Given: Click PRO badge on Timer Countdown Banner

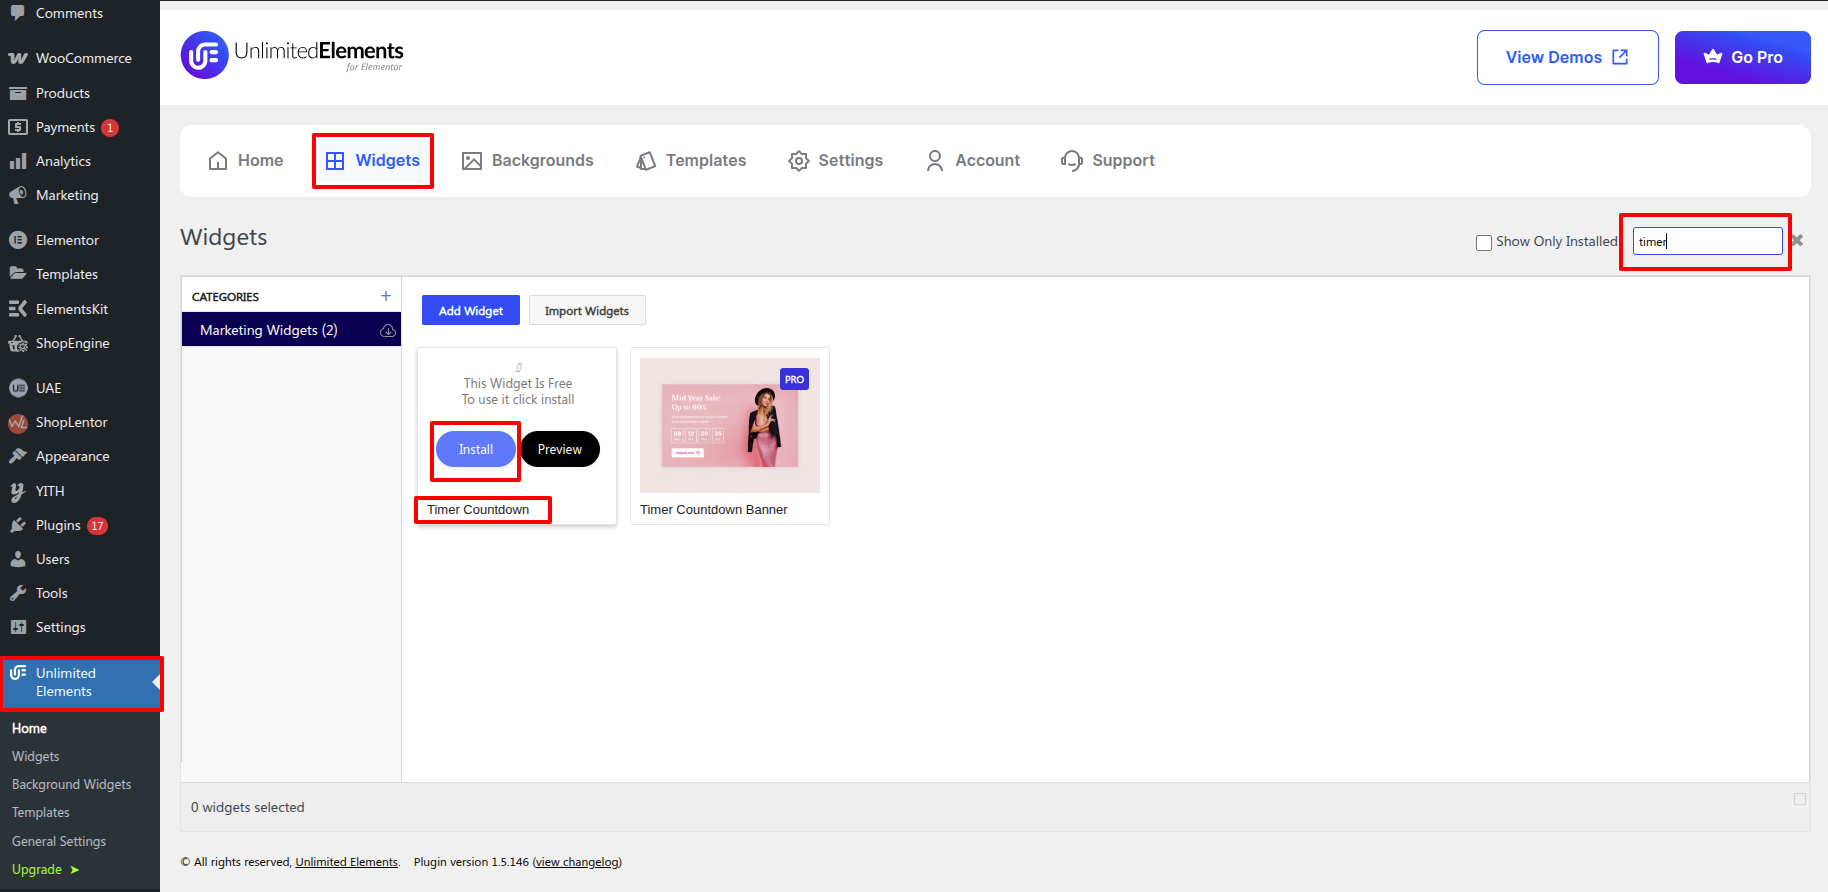Looking at the screenshot, I should [x=794, y=380].
